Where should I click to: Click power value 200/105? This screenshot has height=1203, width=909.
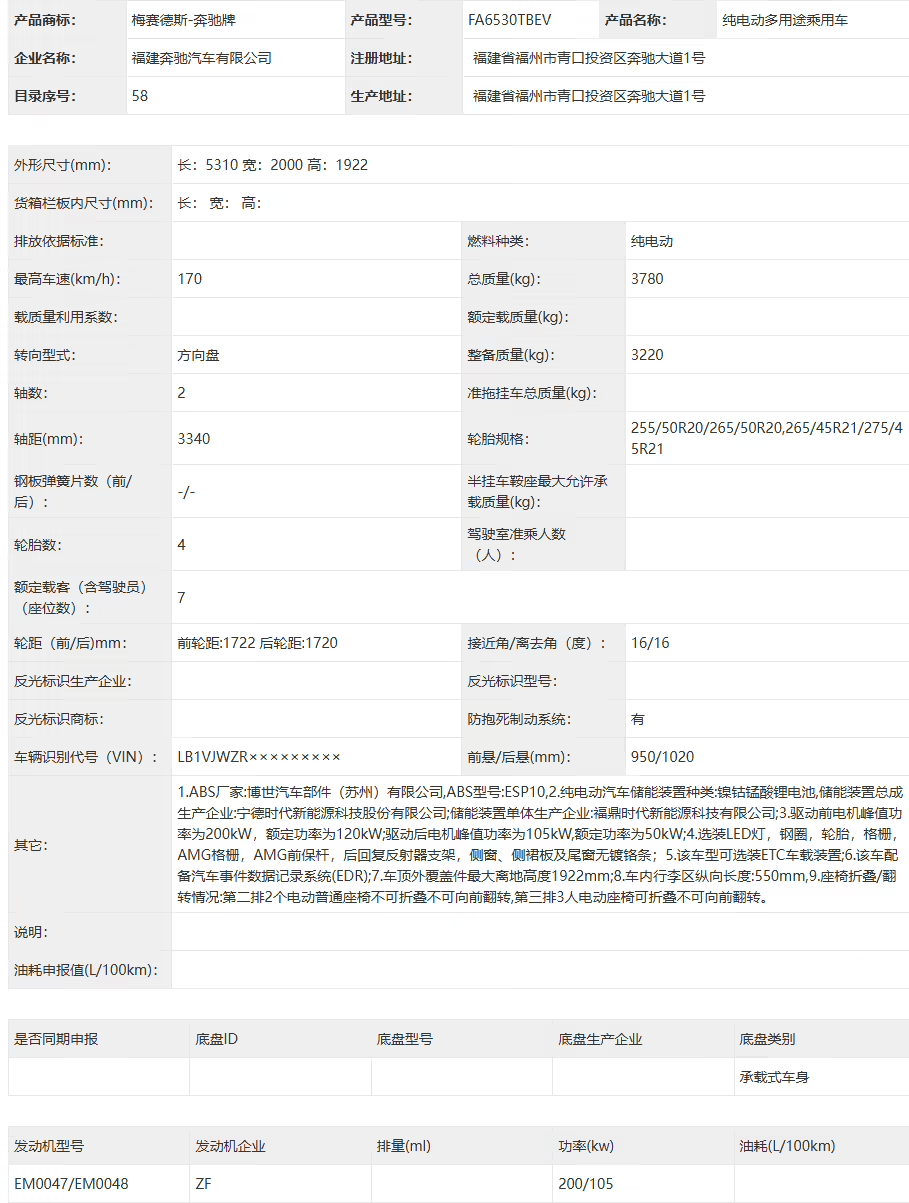pos(586,1184)
